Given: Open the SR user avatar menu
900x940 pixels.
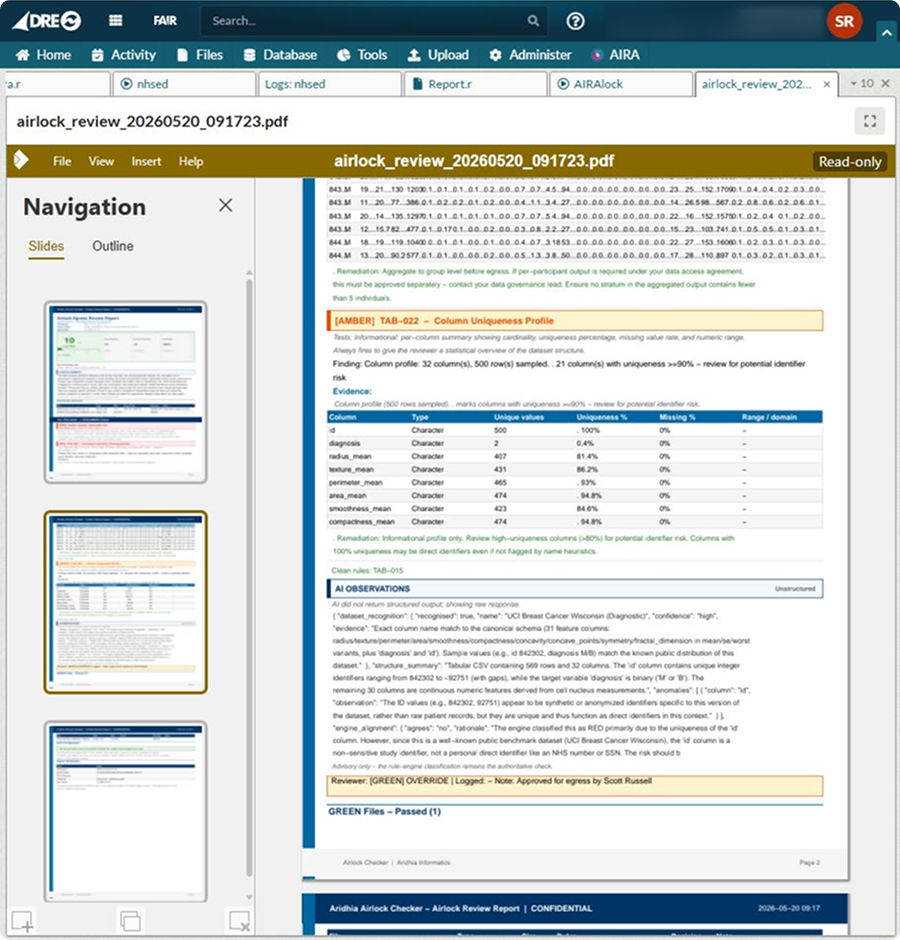Looking at the screenshot, I should (844, 21).
